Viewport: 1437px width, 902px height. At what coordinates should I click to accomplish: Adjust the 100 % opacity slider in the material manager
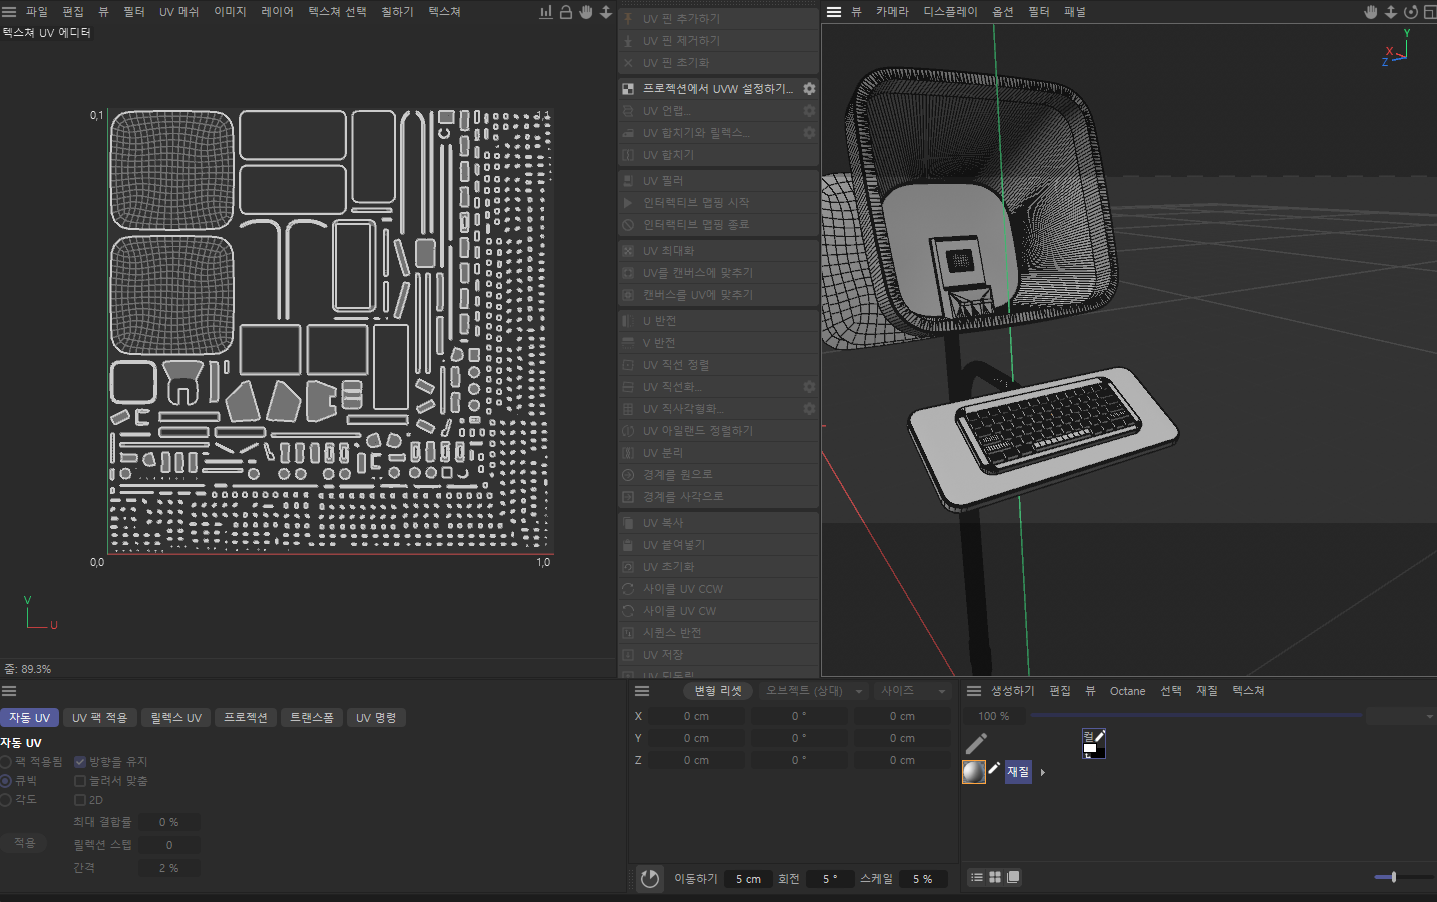pos(1196,716)
